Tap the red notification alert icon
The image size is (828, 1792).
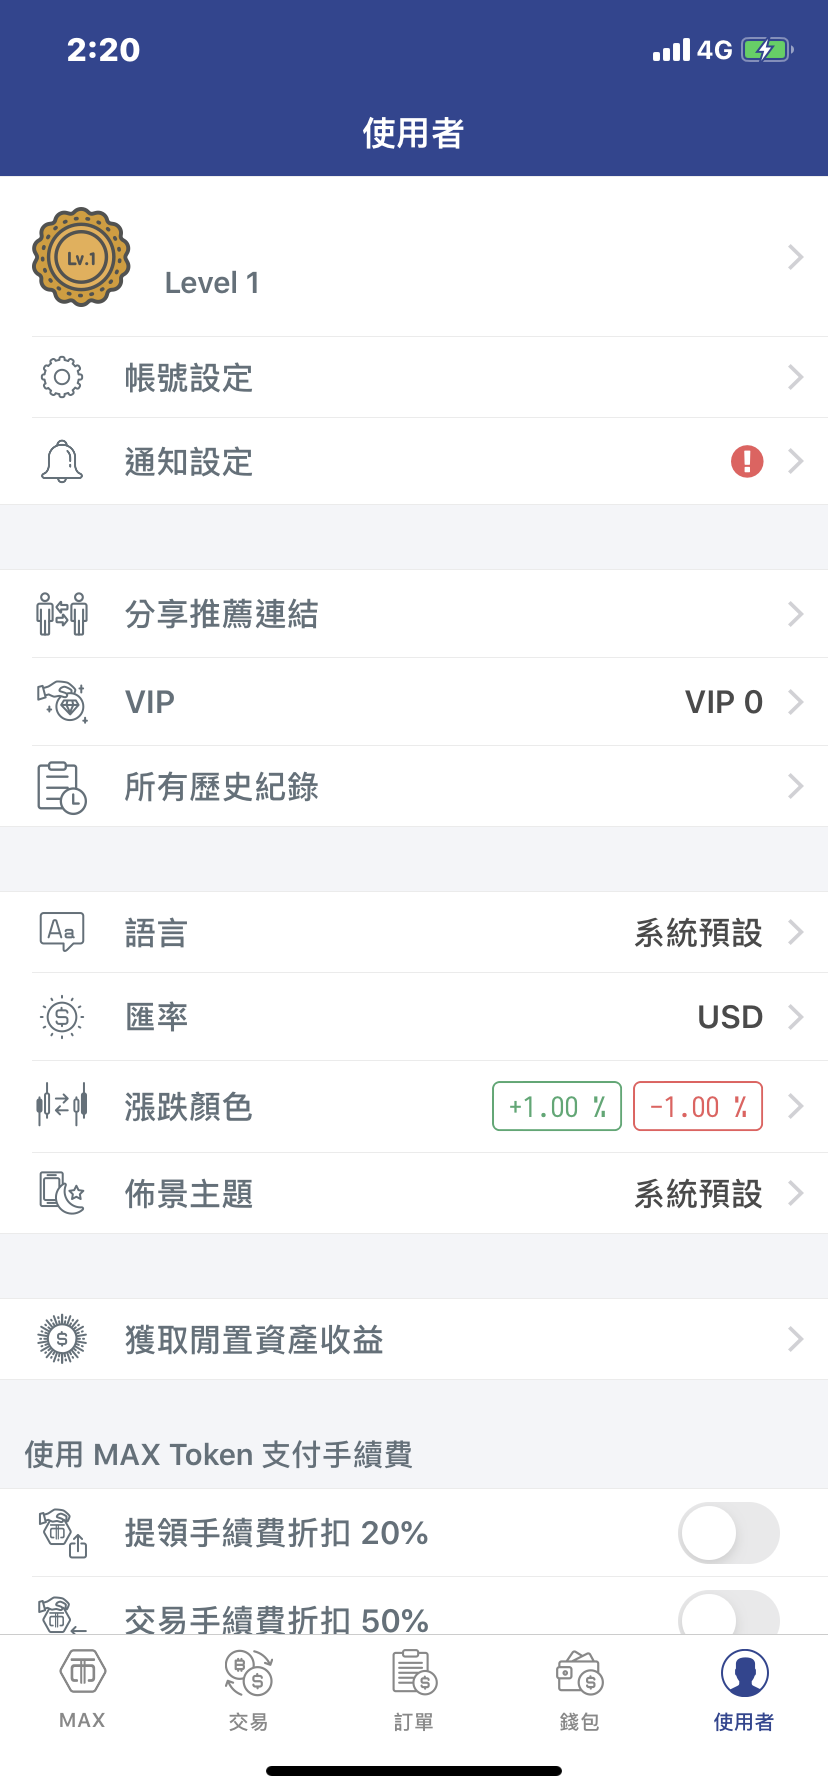coord(747,461)
